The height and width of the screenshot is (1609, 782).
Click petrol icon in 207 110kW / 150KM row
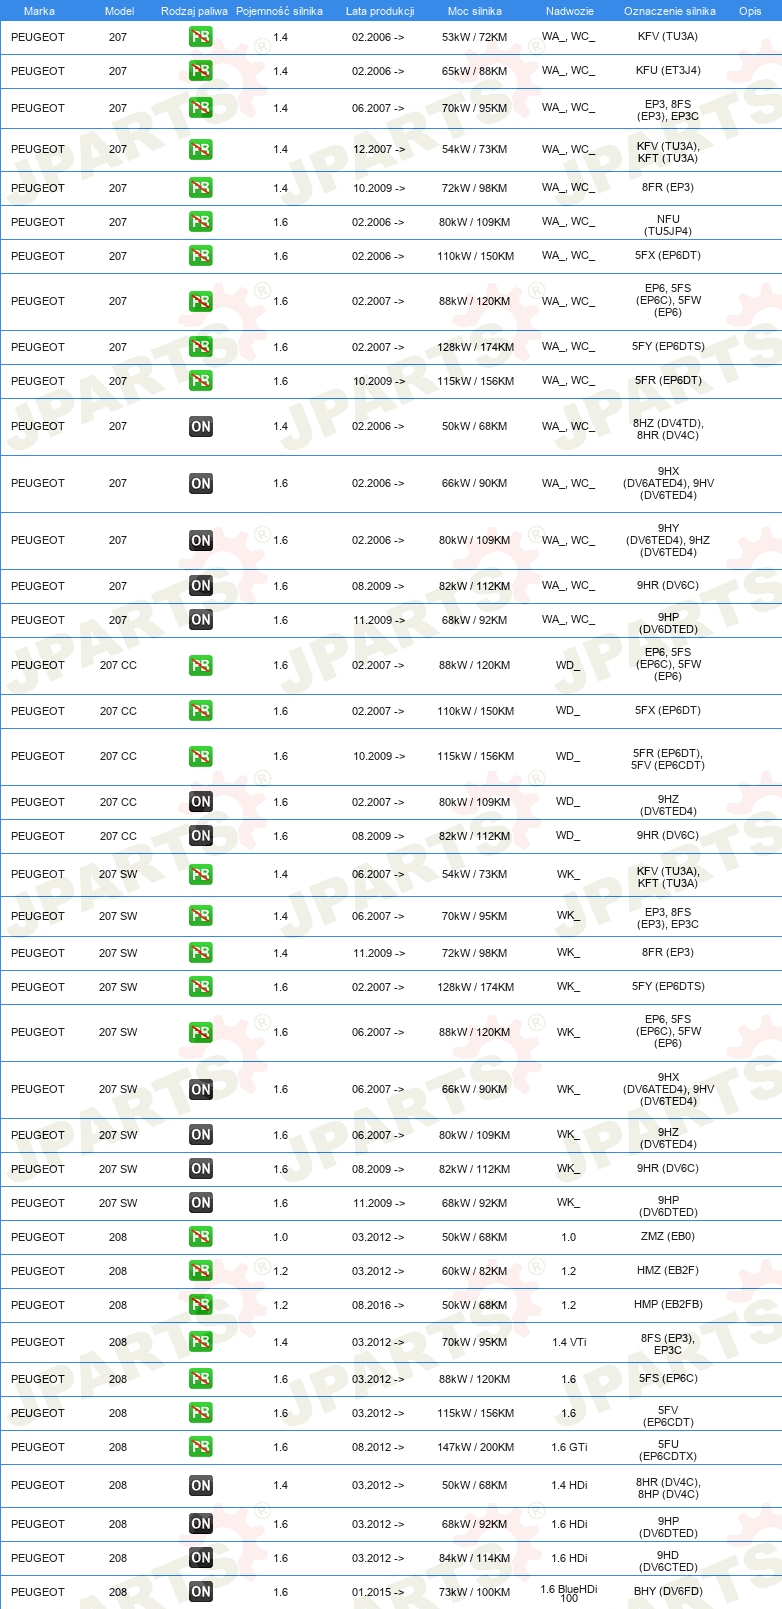tap(201, 256)
